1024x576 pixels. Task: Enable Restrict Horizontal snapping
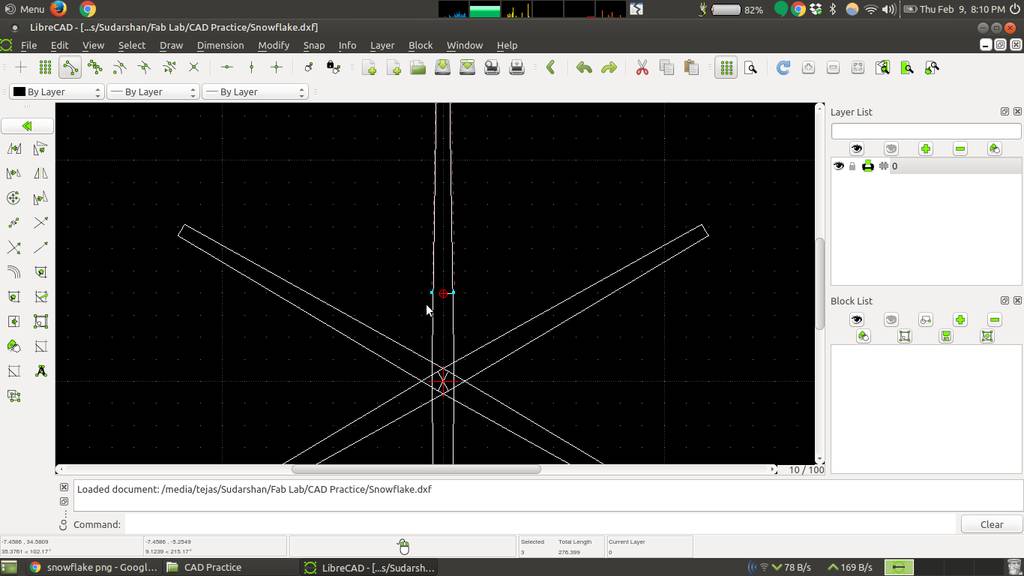(227, 67)
